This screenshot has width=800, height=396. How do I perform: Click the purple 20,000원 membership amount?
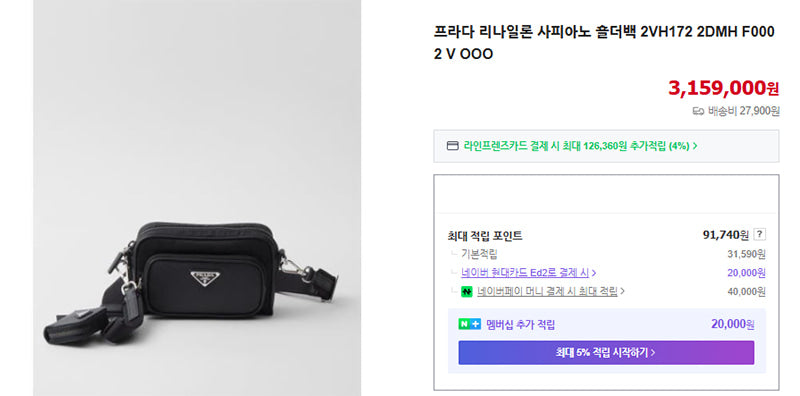point(733,324)
